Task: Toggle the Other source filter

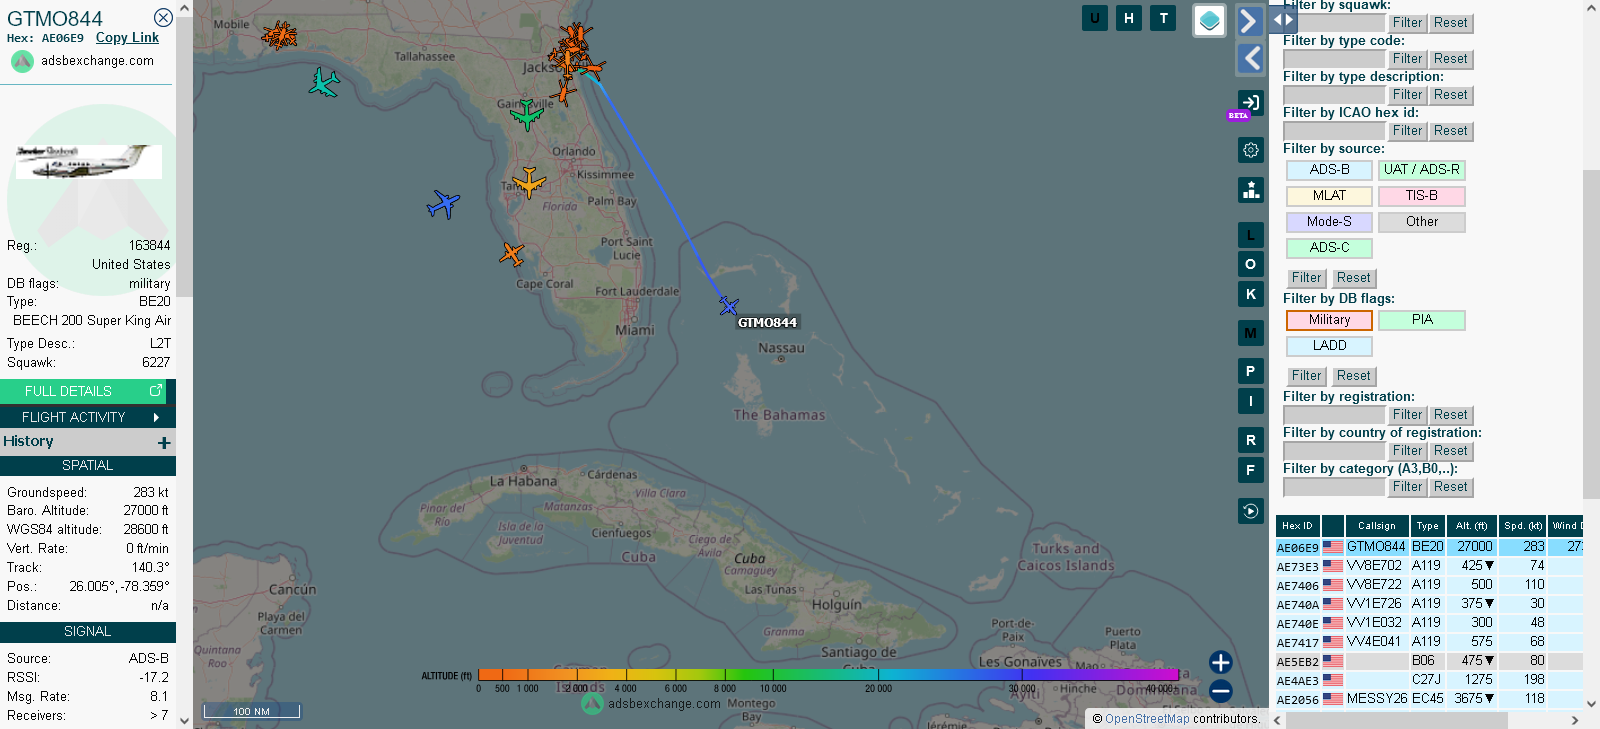Action: click(1421, 222)
